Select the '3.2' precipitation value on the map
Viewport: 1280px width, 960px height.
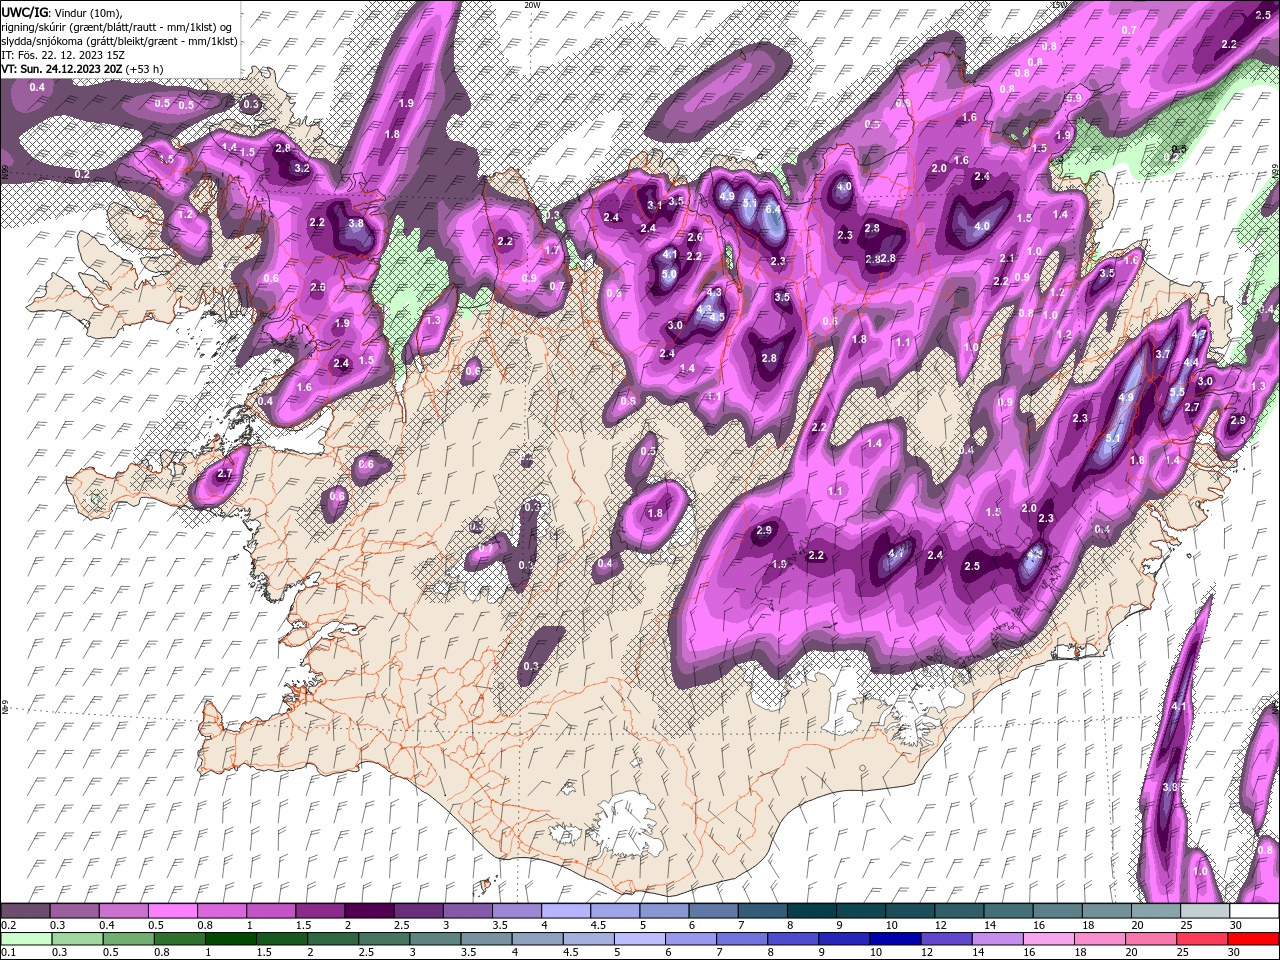tap(302, 168)
